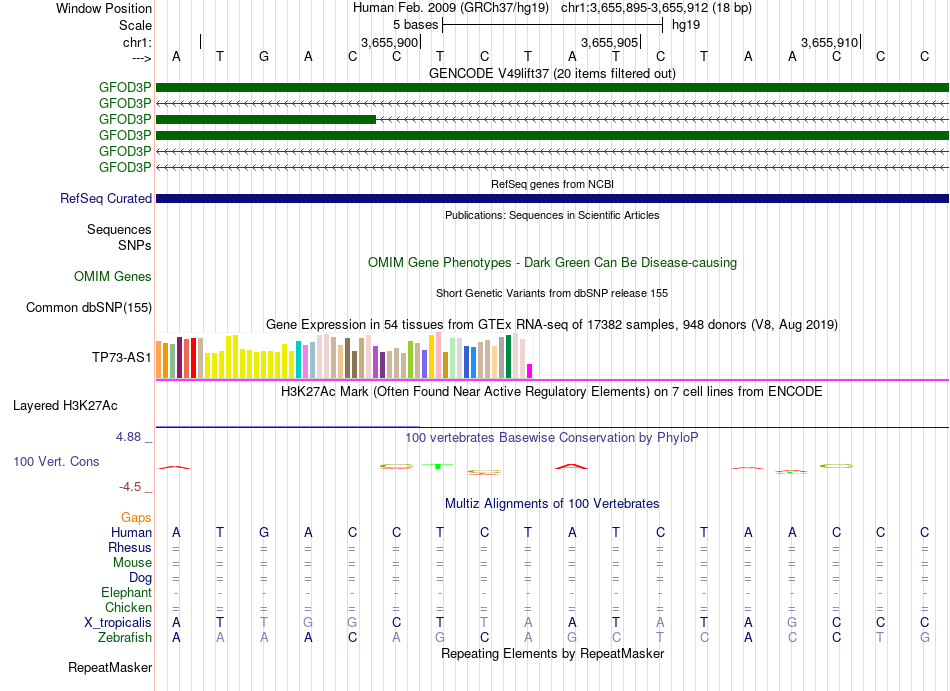
Task: Click the OMIM Gene Phenotypes green title
Action: coord(552,262)
